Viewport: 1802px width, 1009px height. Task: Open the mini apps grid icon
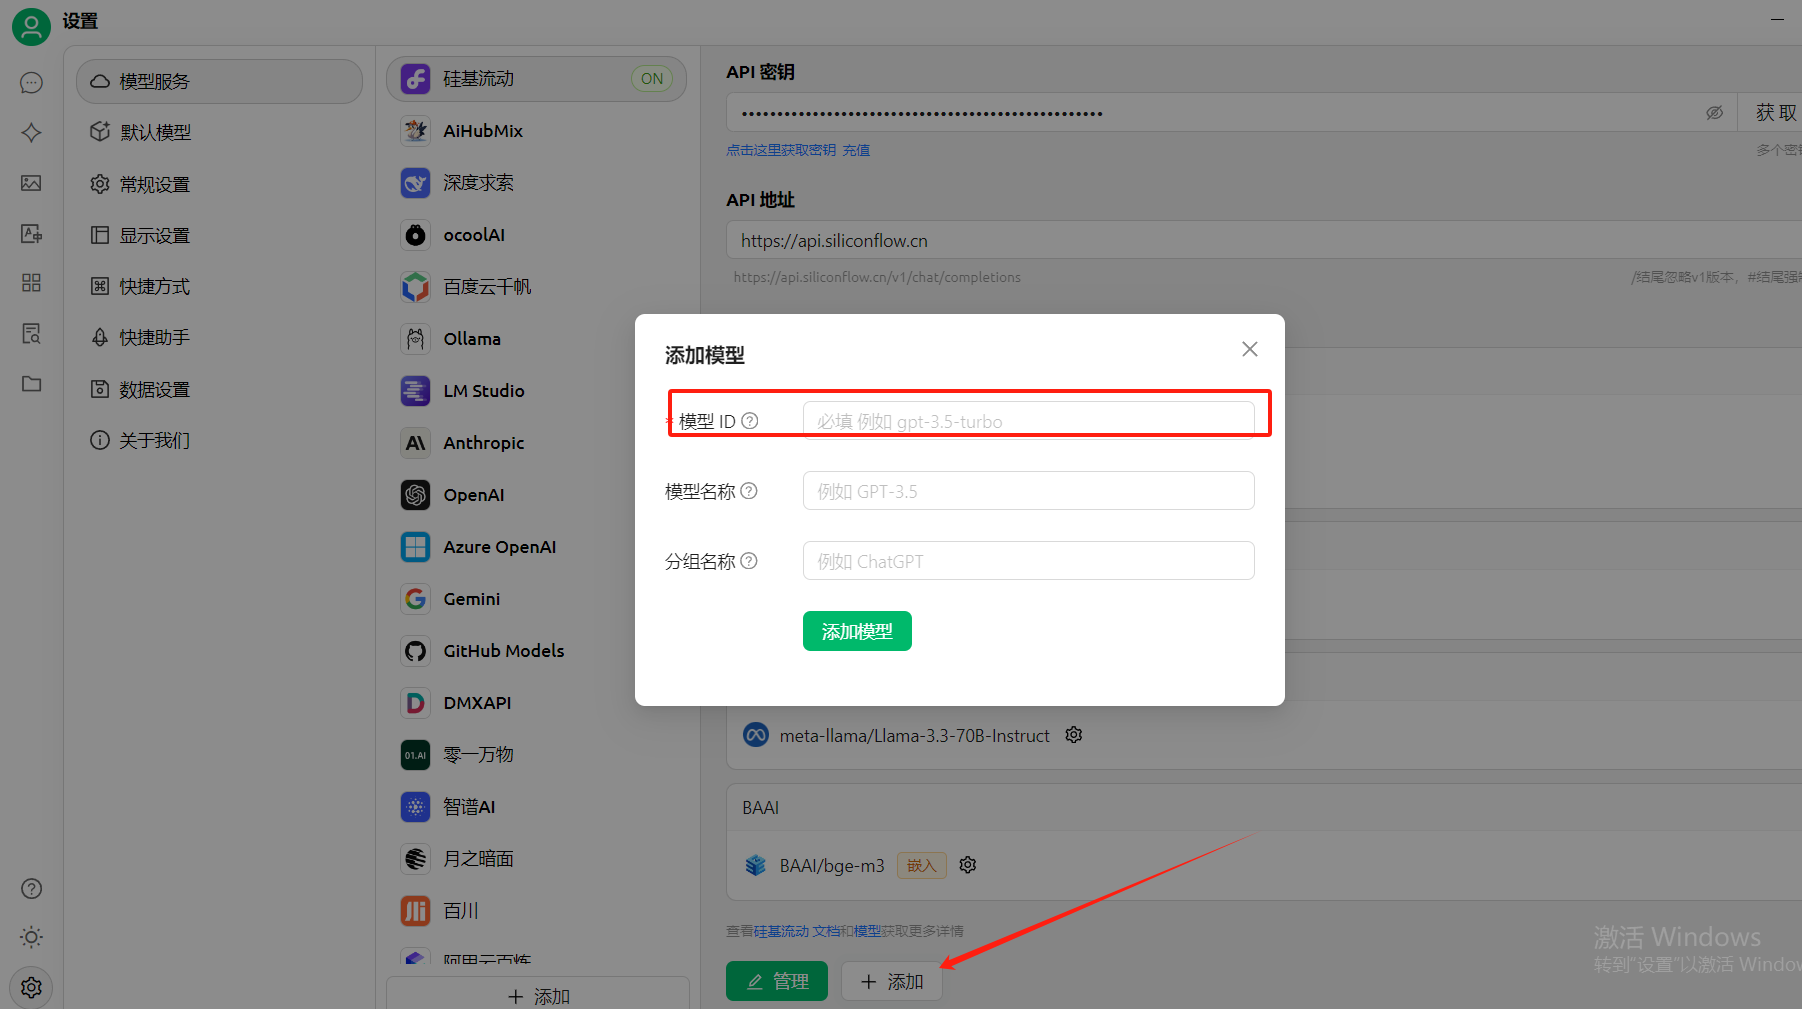(31, 283)
